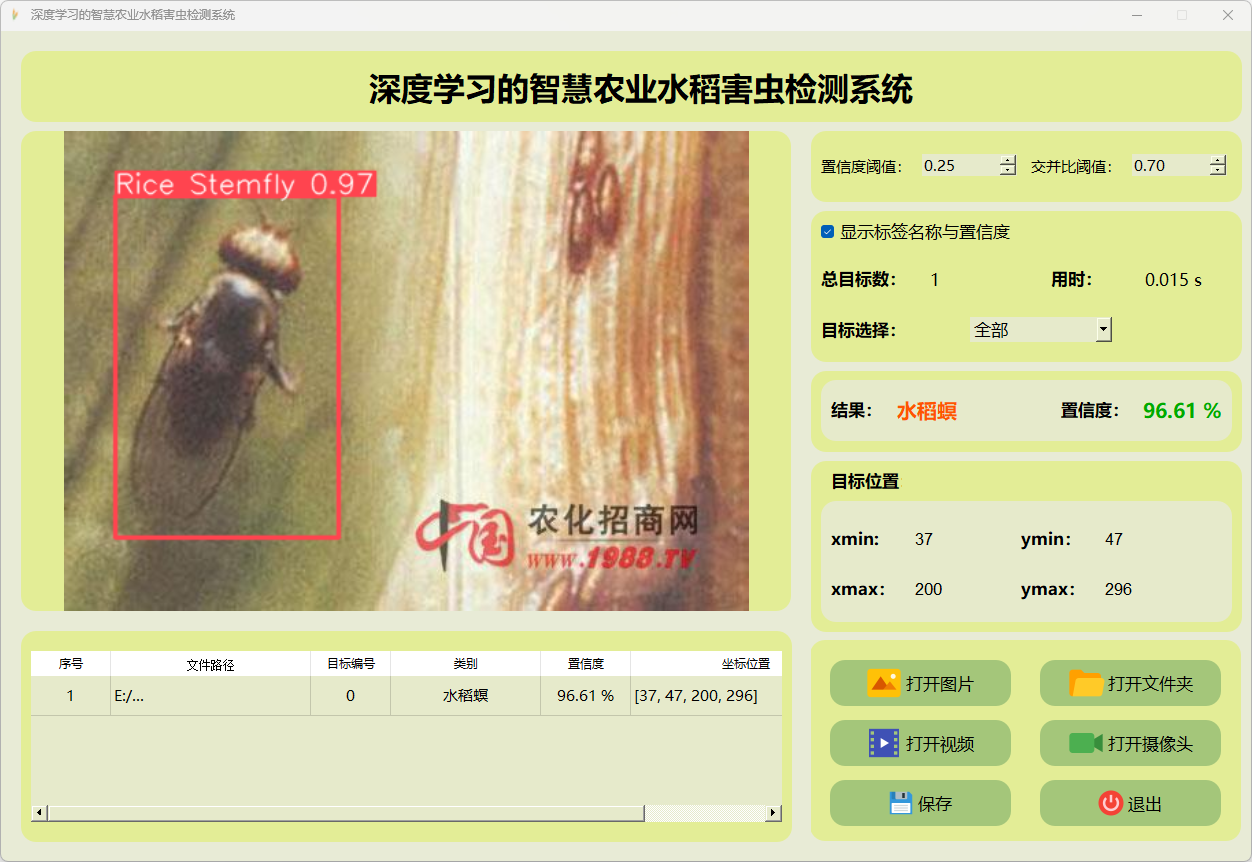Viewport: 1252px width, 862px height.
Task: Toggle 显示标签名称与置信度 checkbox
Action: coord(828,232)
